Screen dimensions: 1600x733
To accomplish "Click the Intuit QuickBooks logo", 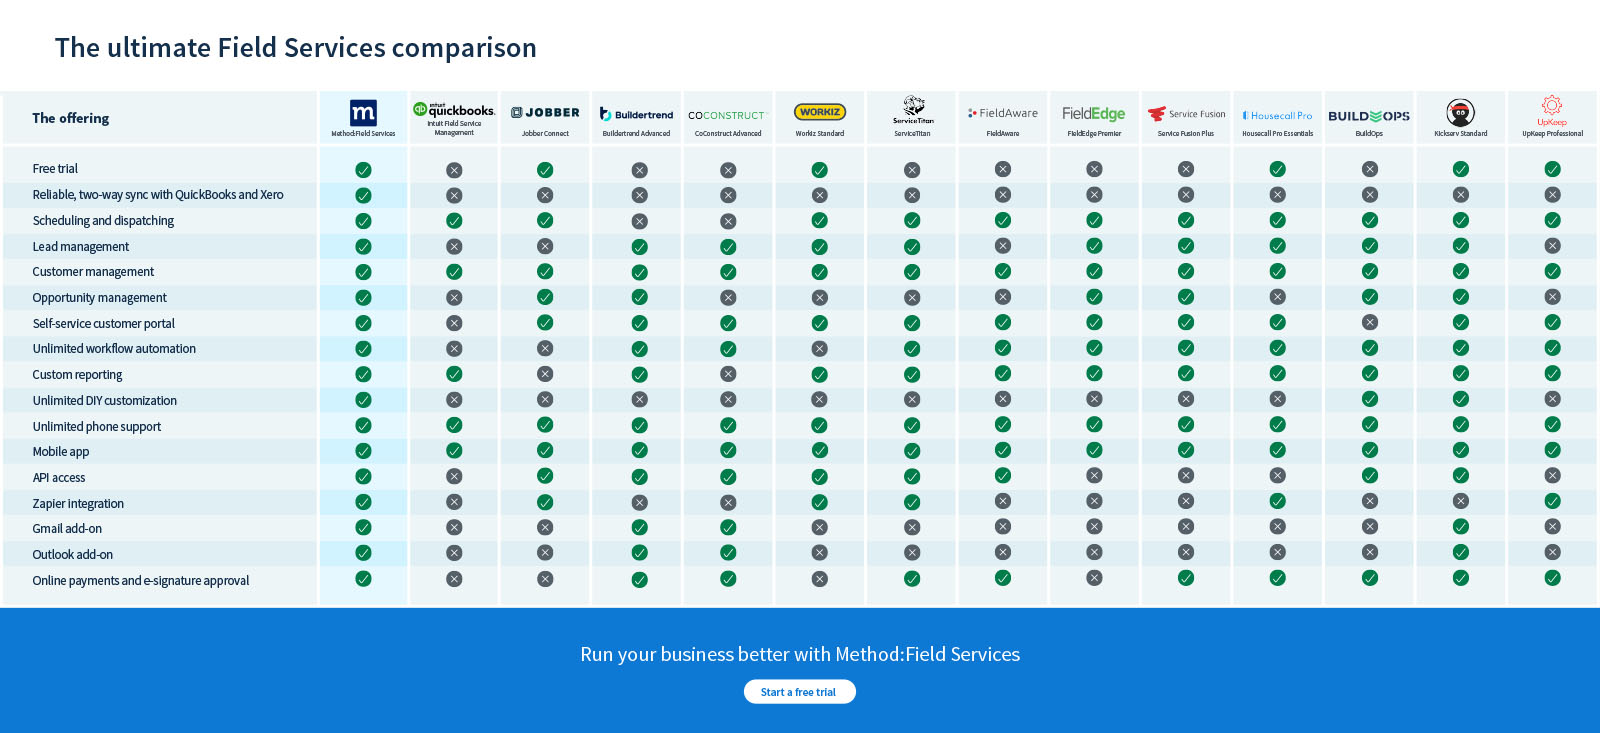I will coord(454,110).
